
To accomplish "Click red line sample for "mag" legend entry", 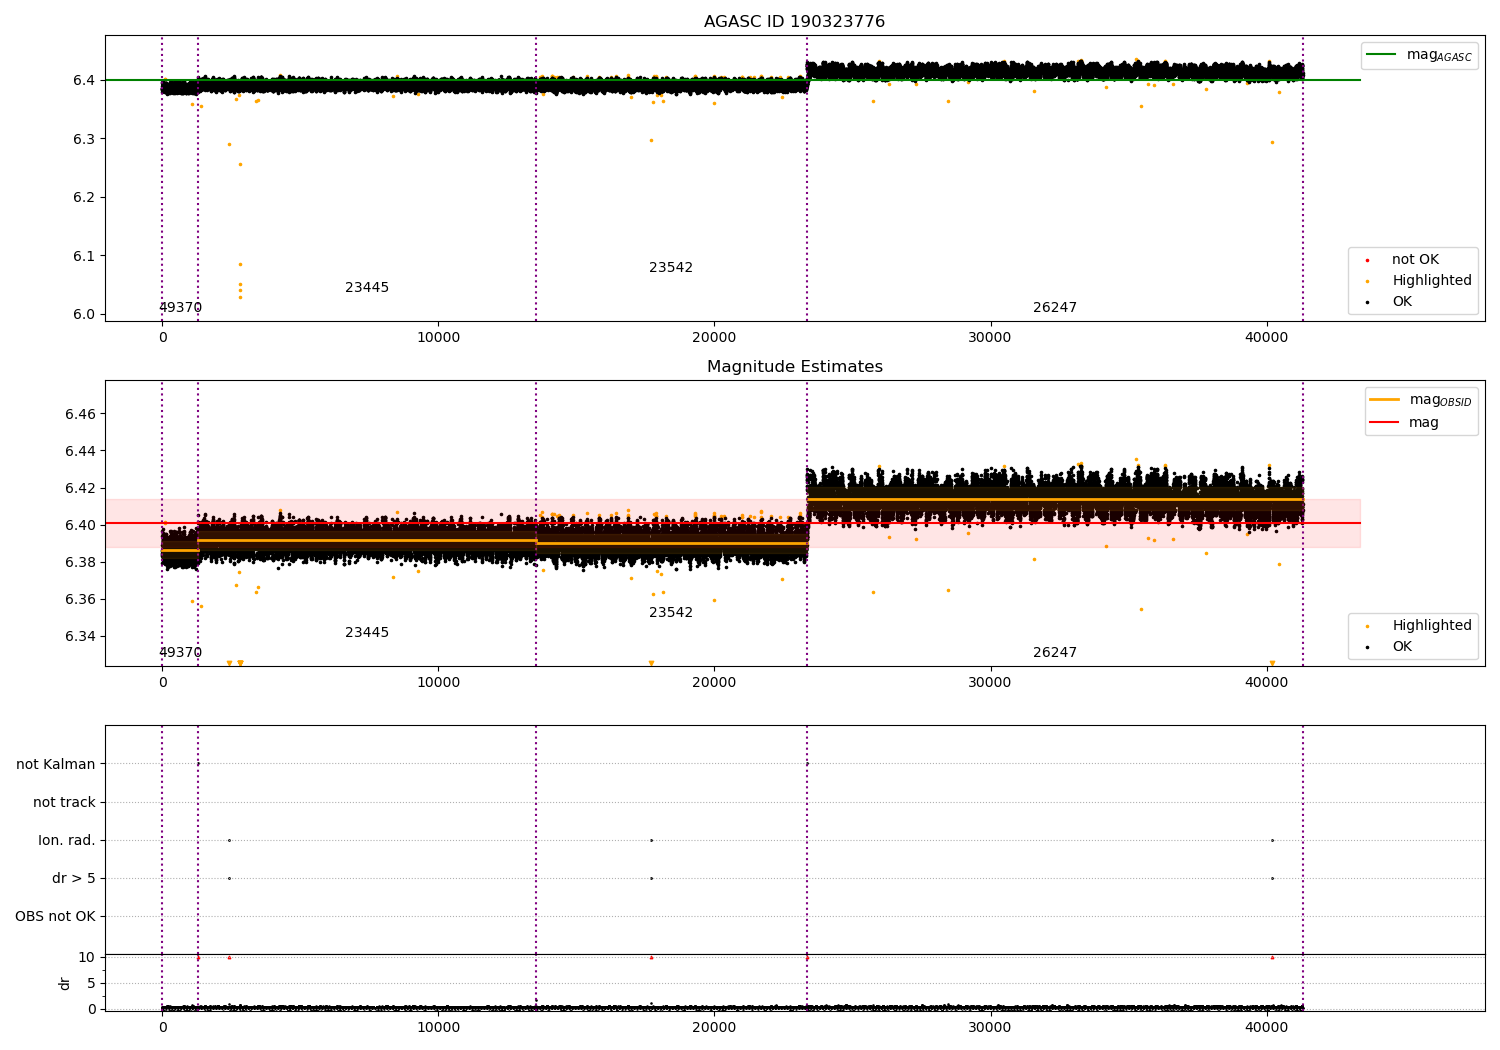I will pos(1385,422).
